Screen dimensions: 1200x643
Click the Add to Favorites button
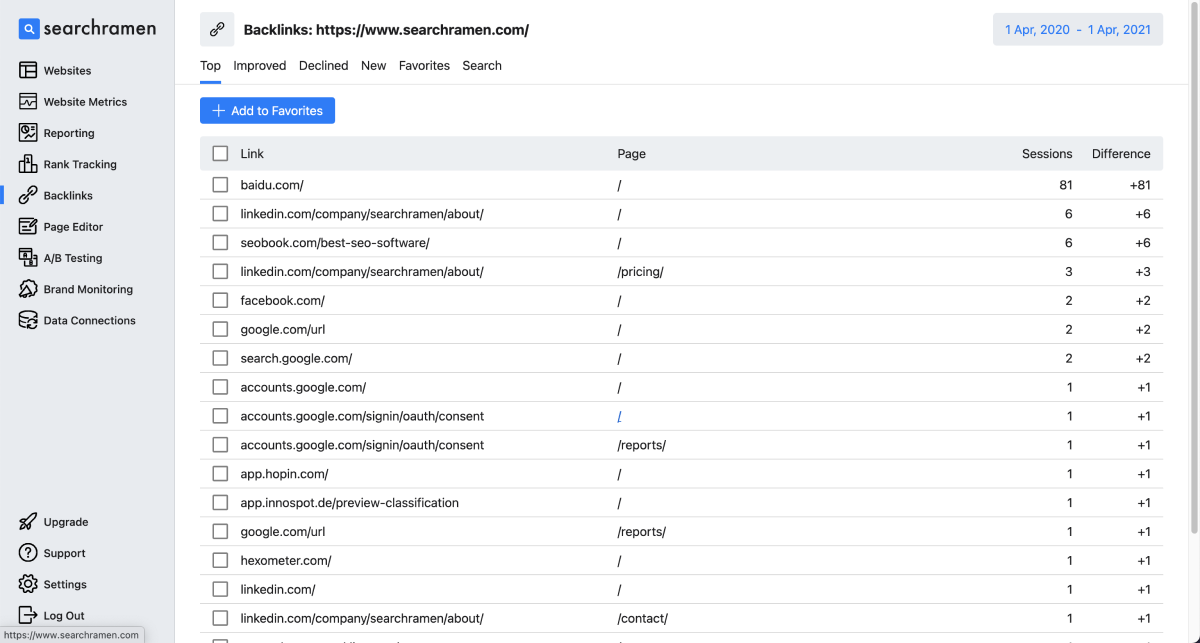pos(267,111)
